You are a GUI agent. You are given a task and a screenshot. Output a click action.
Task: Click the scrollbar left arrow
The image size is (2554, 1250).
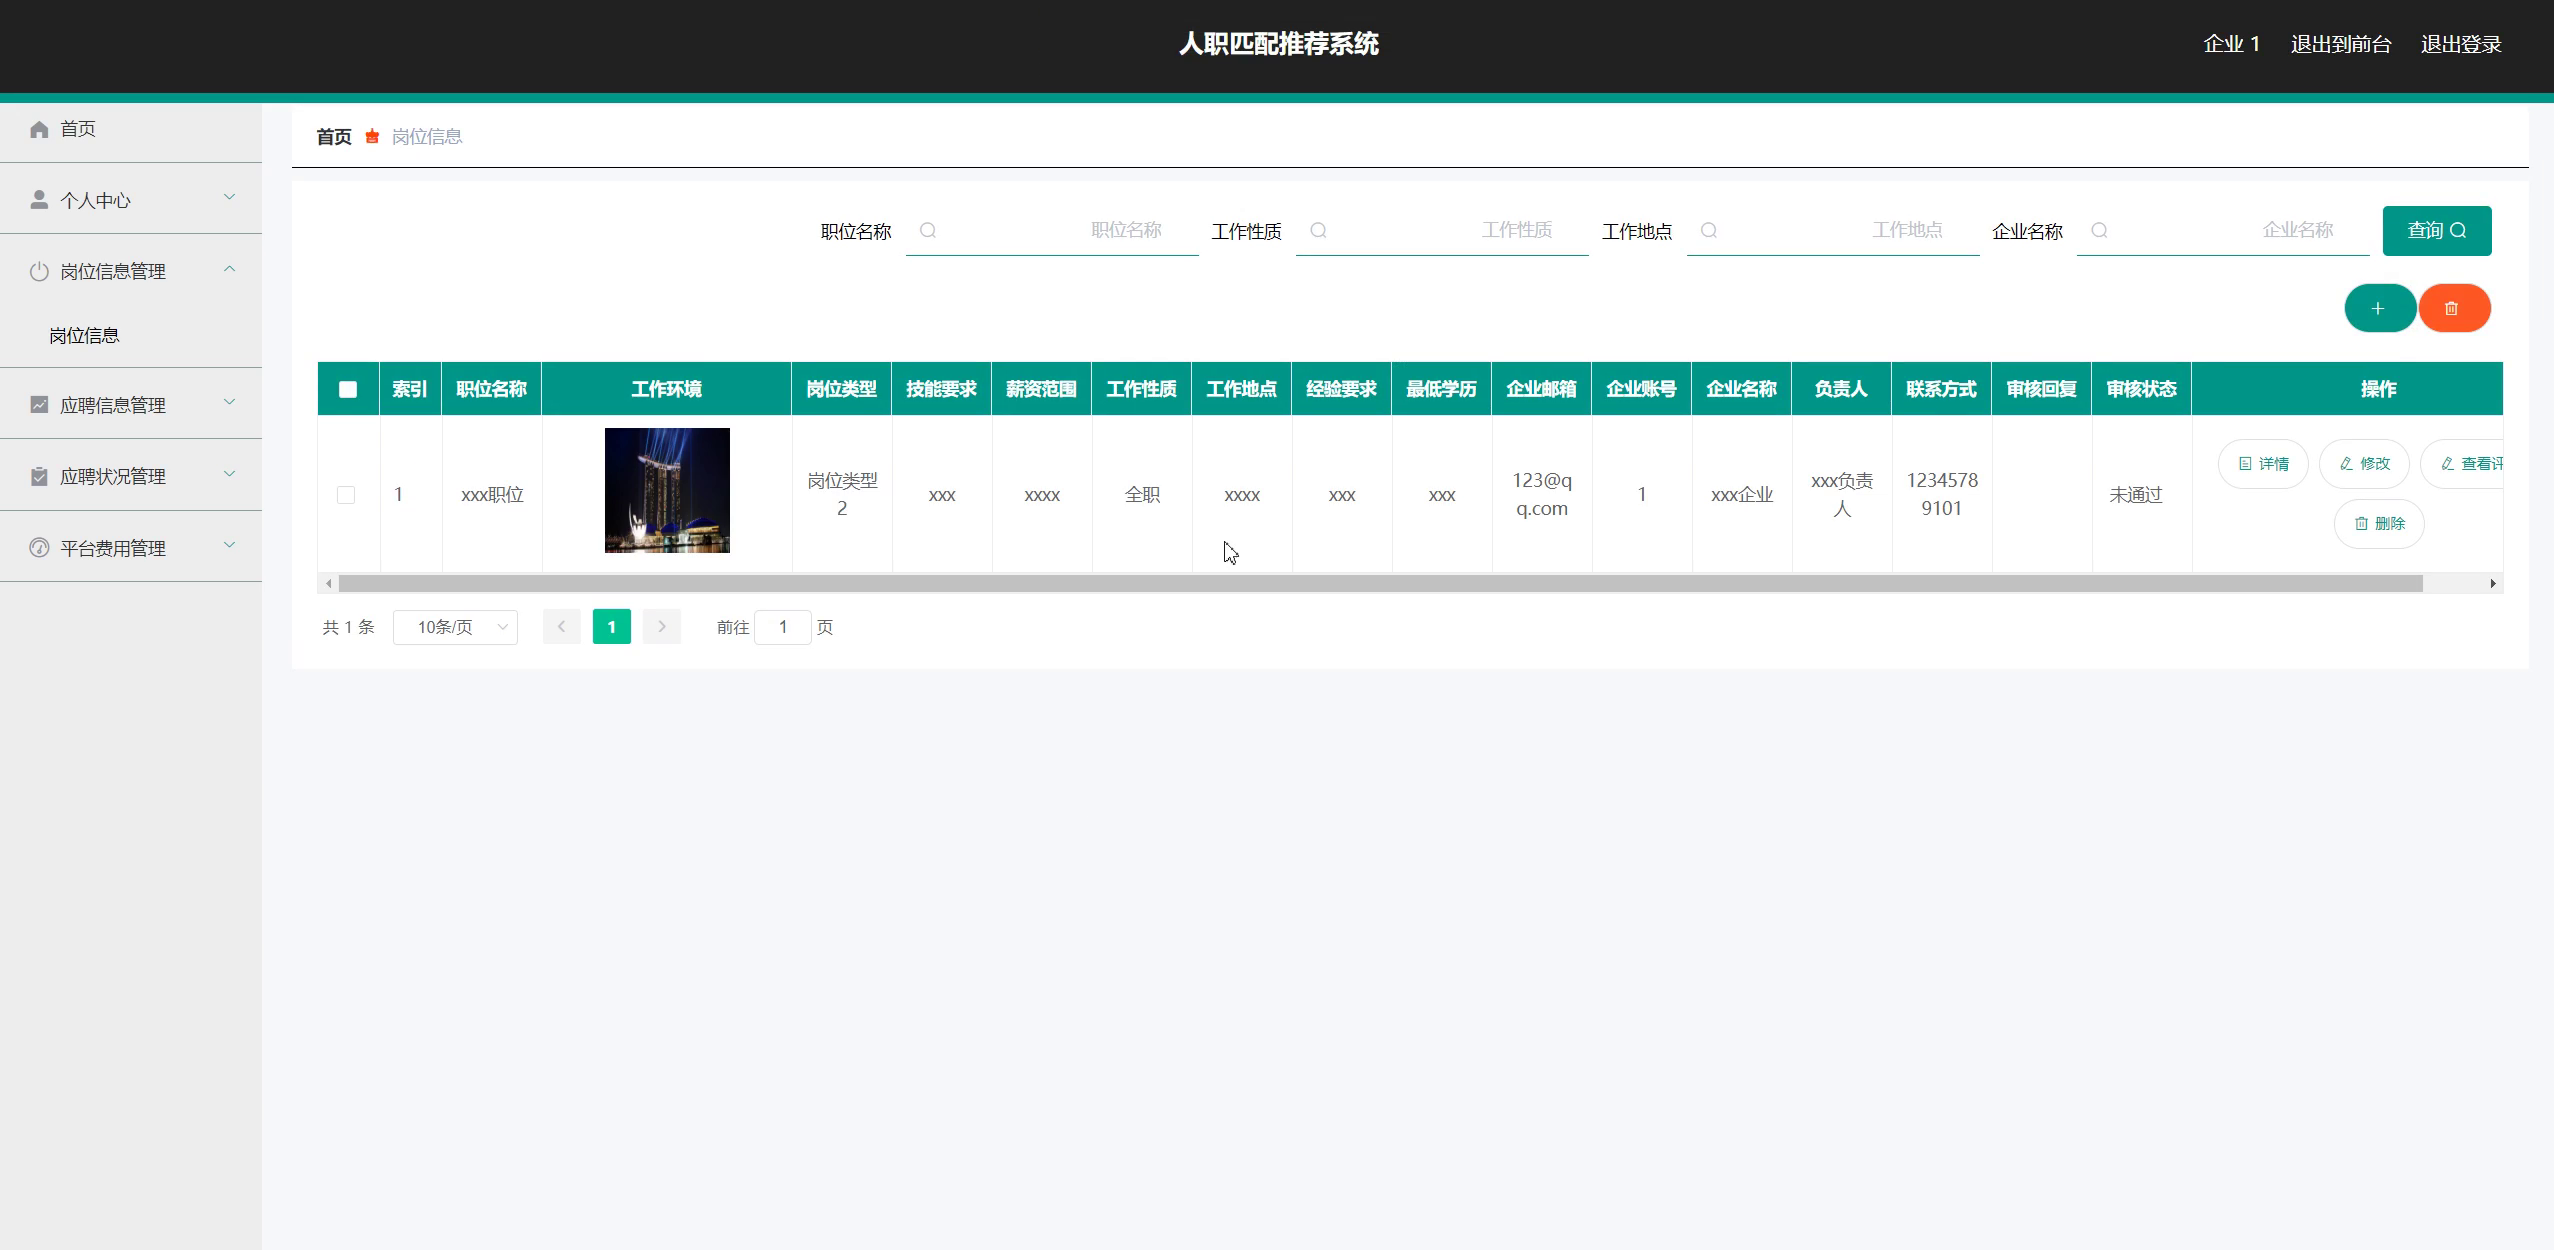[328, 583]
